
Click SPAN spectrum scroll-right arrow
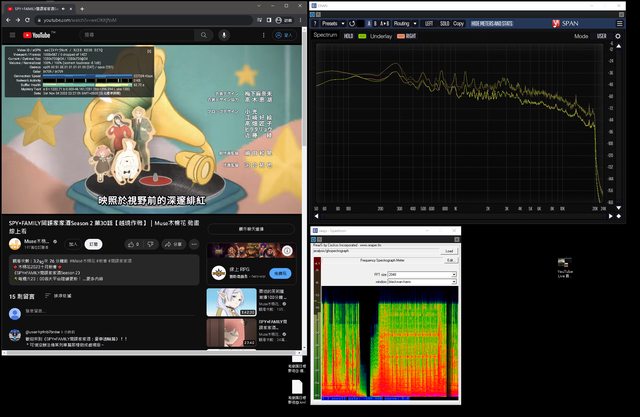[611, 216]
